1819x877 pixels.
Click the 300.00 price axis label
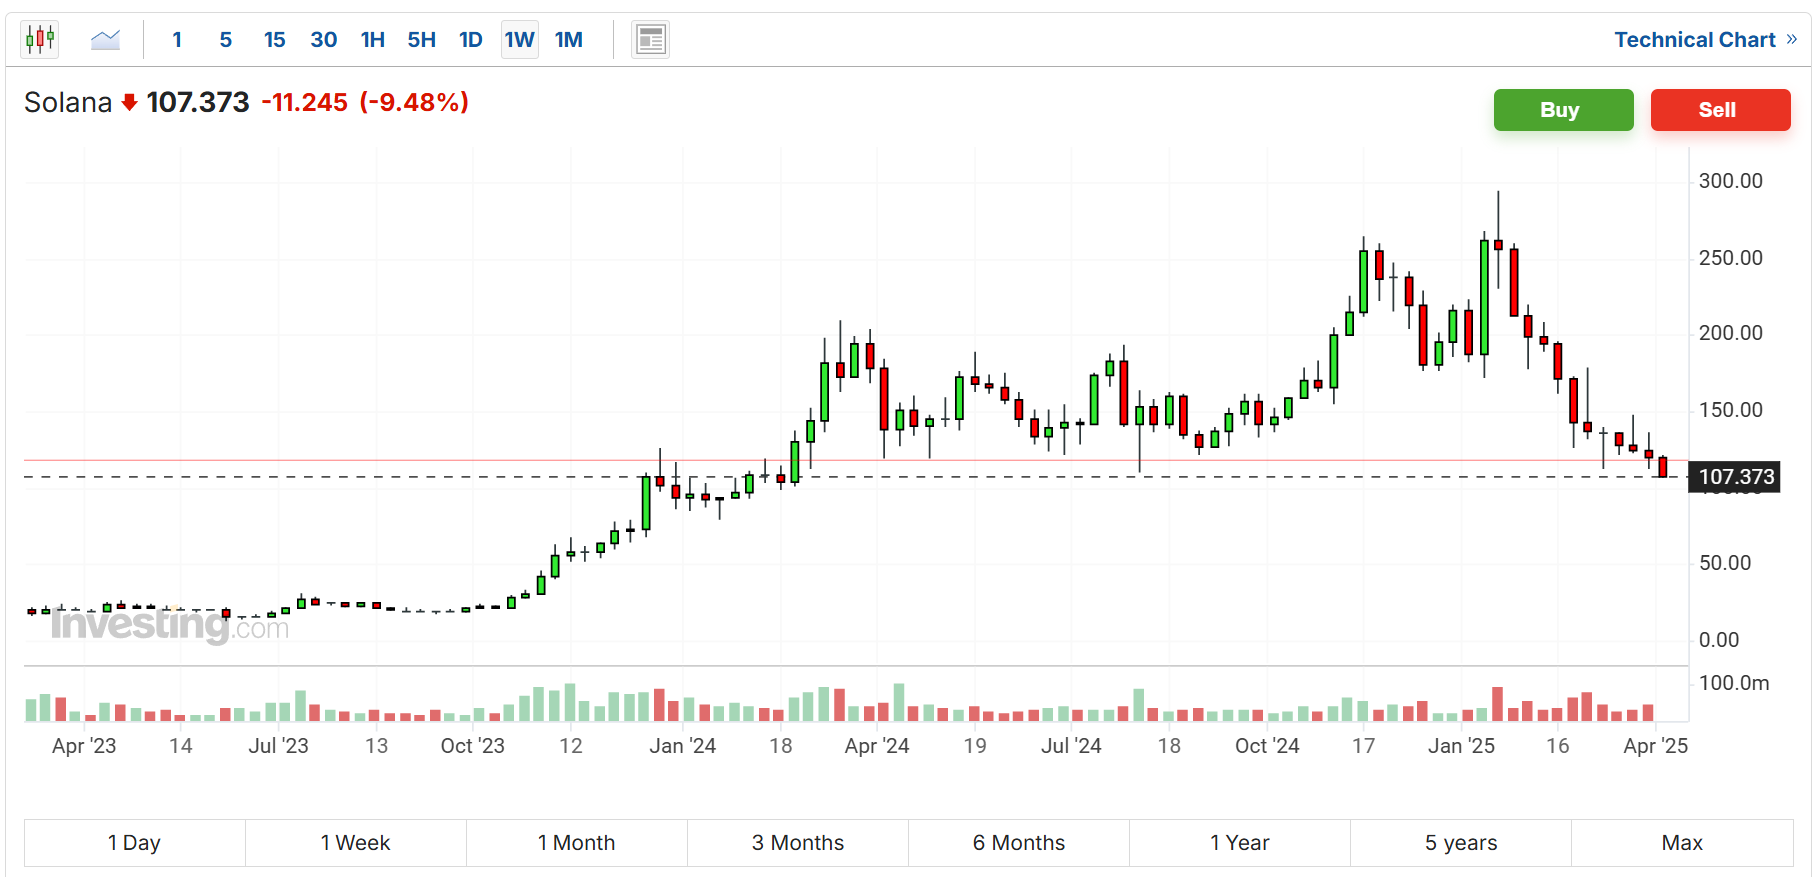pos(1731,181)
